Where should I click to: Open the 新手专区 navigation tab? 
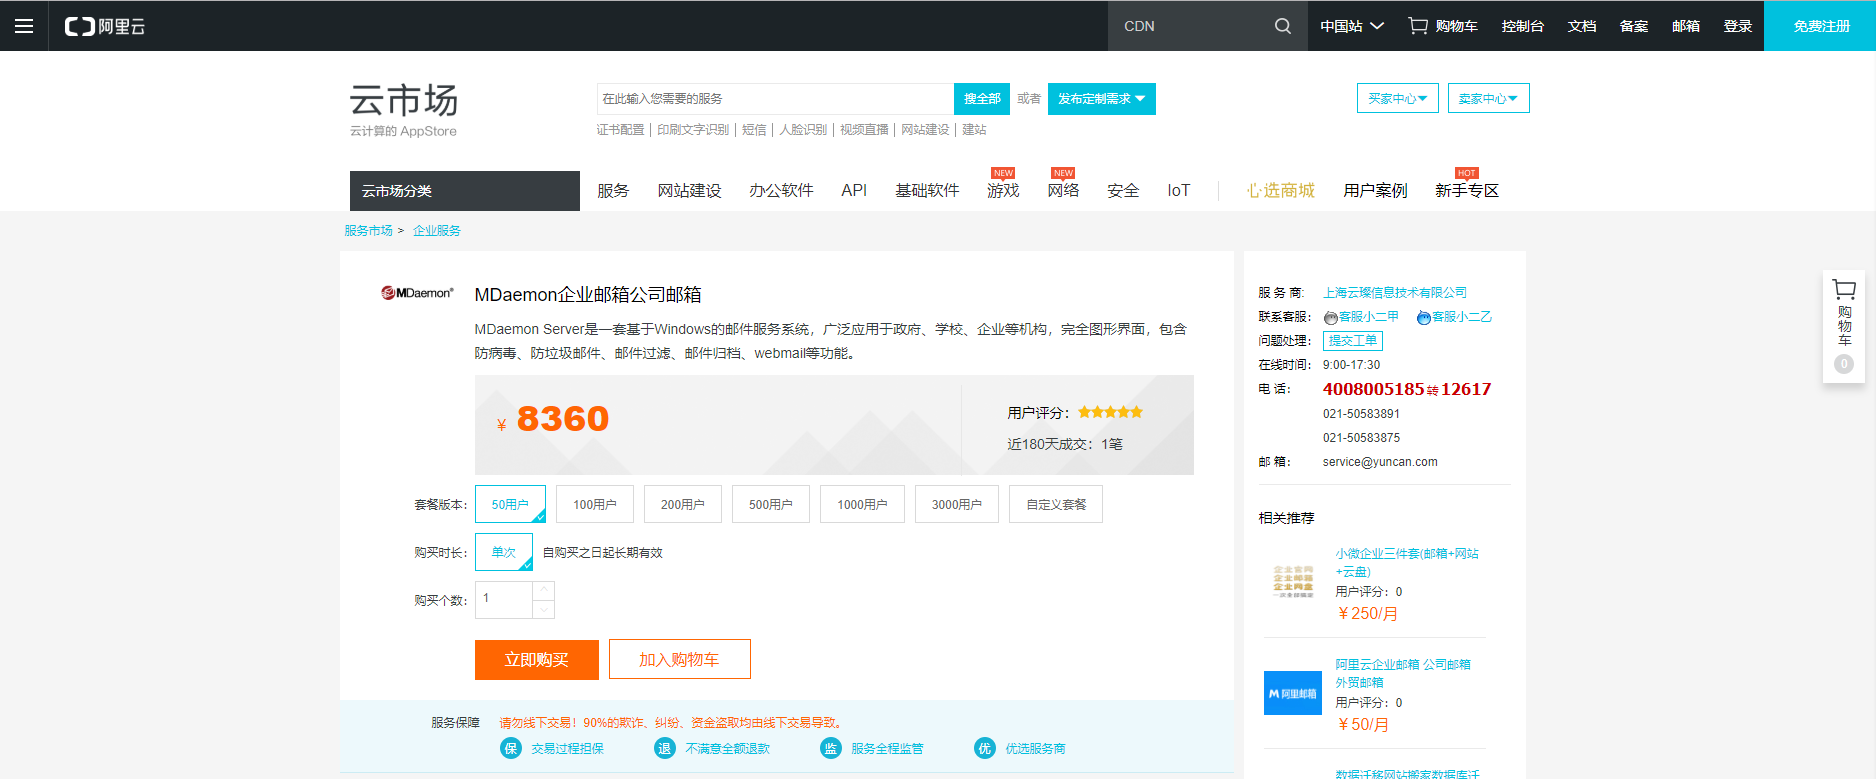[1467, 190]
